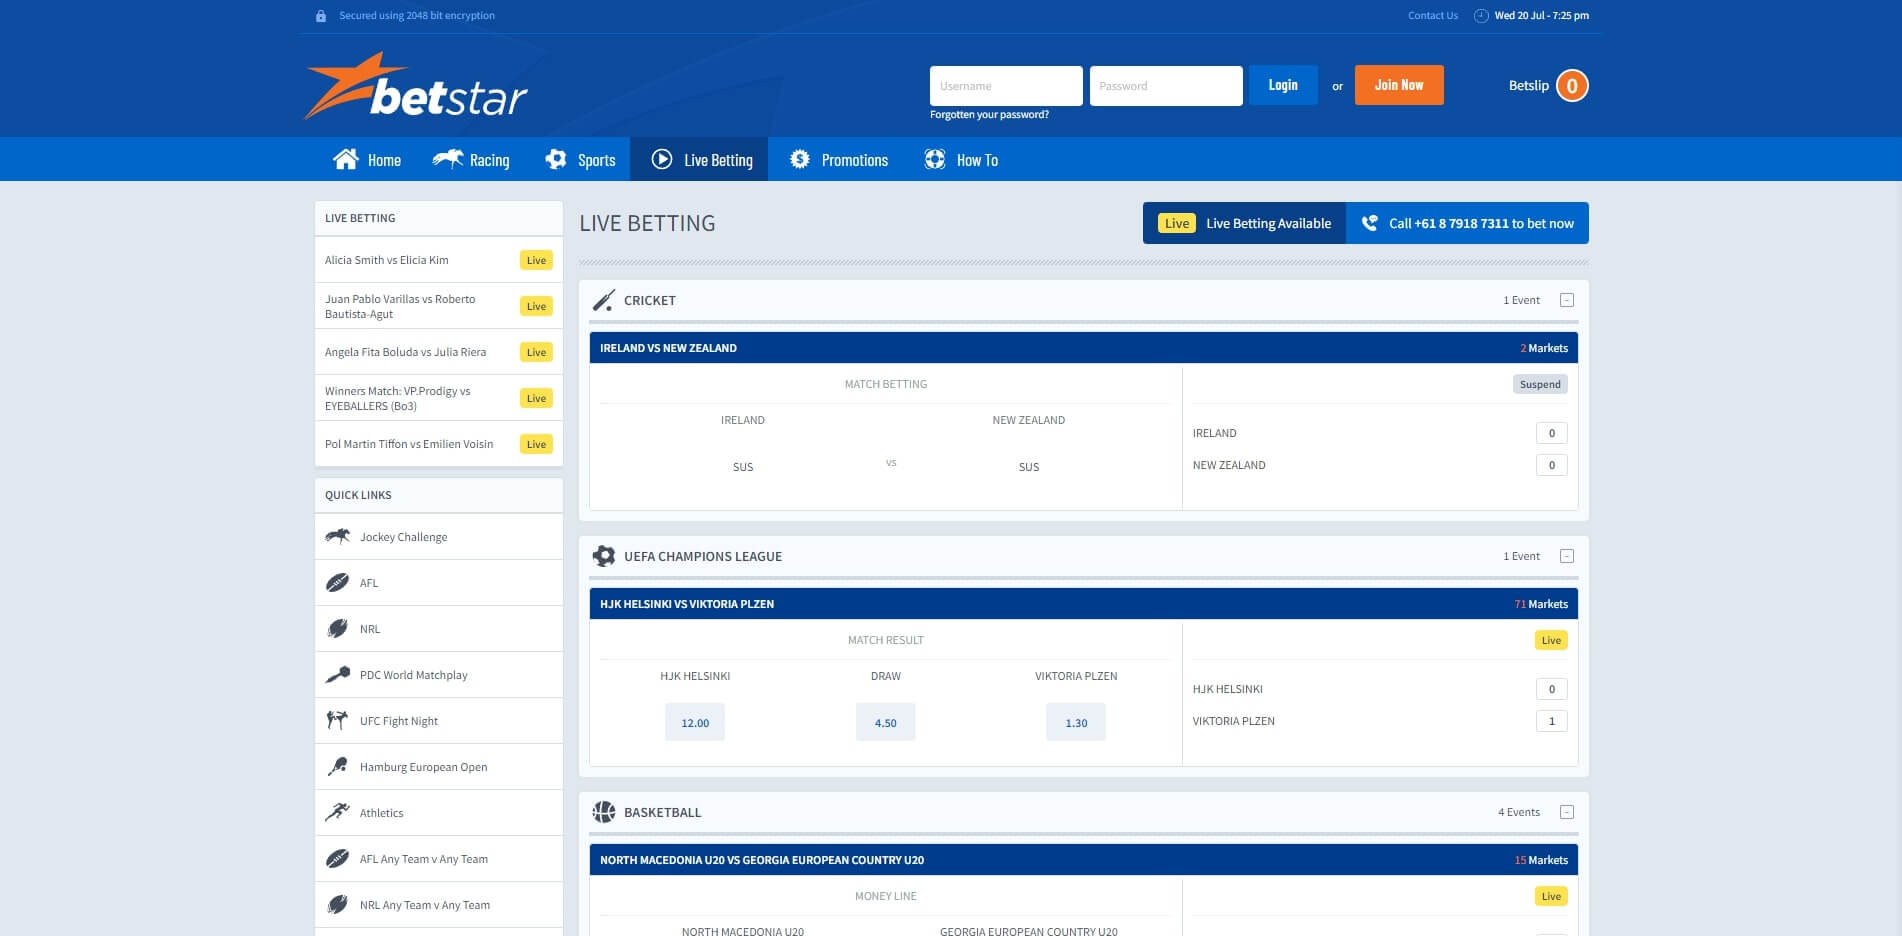Click the AFL Any Team v Any Team icon
1902x936 pixels.
click(338, 859)
